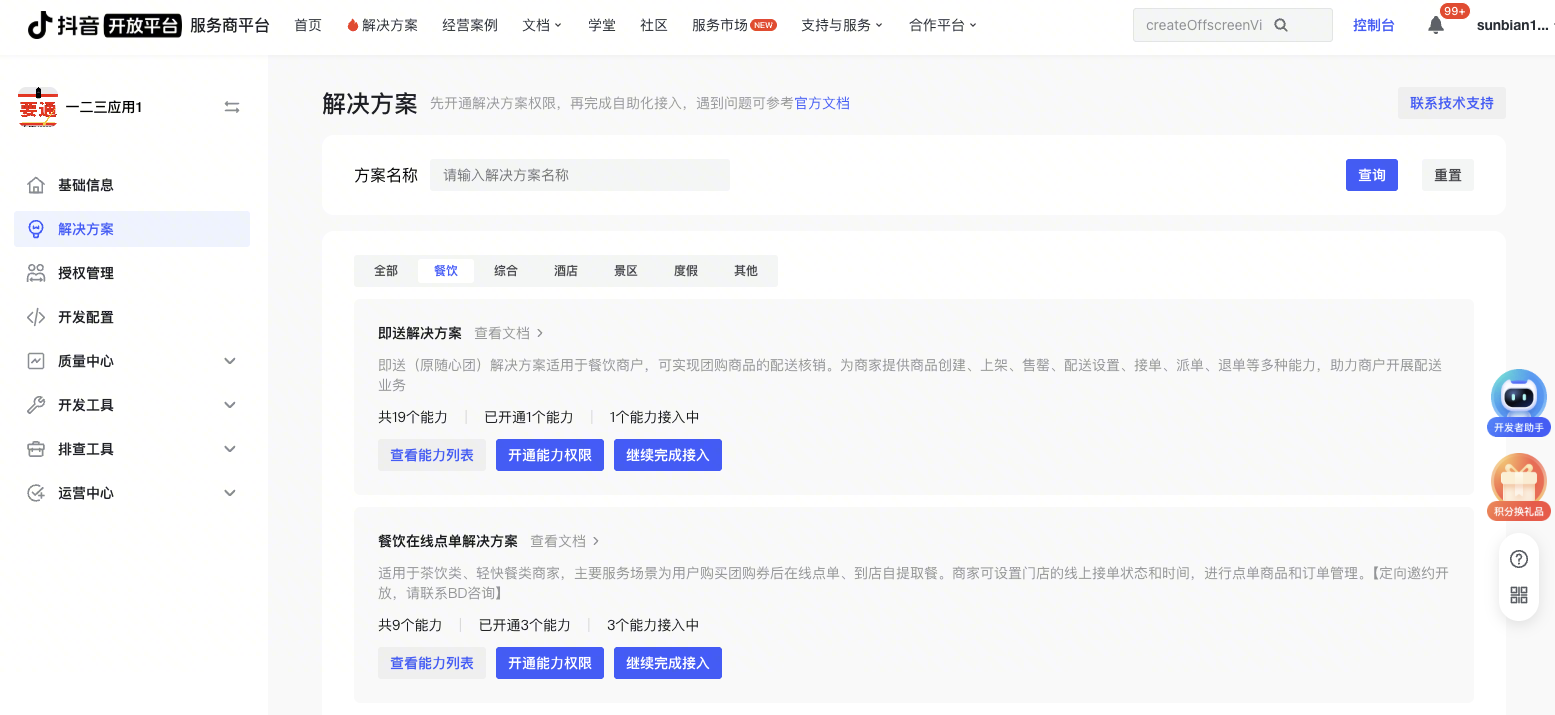This screenshot has height=715, width=1555.
Task: Switch to the 酒店 category tab
Action: coord(566,271)
